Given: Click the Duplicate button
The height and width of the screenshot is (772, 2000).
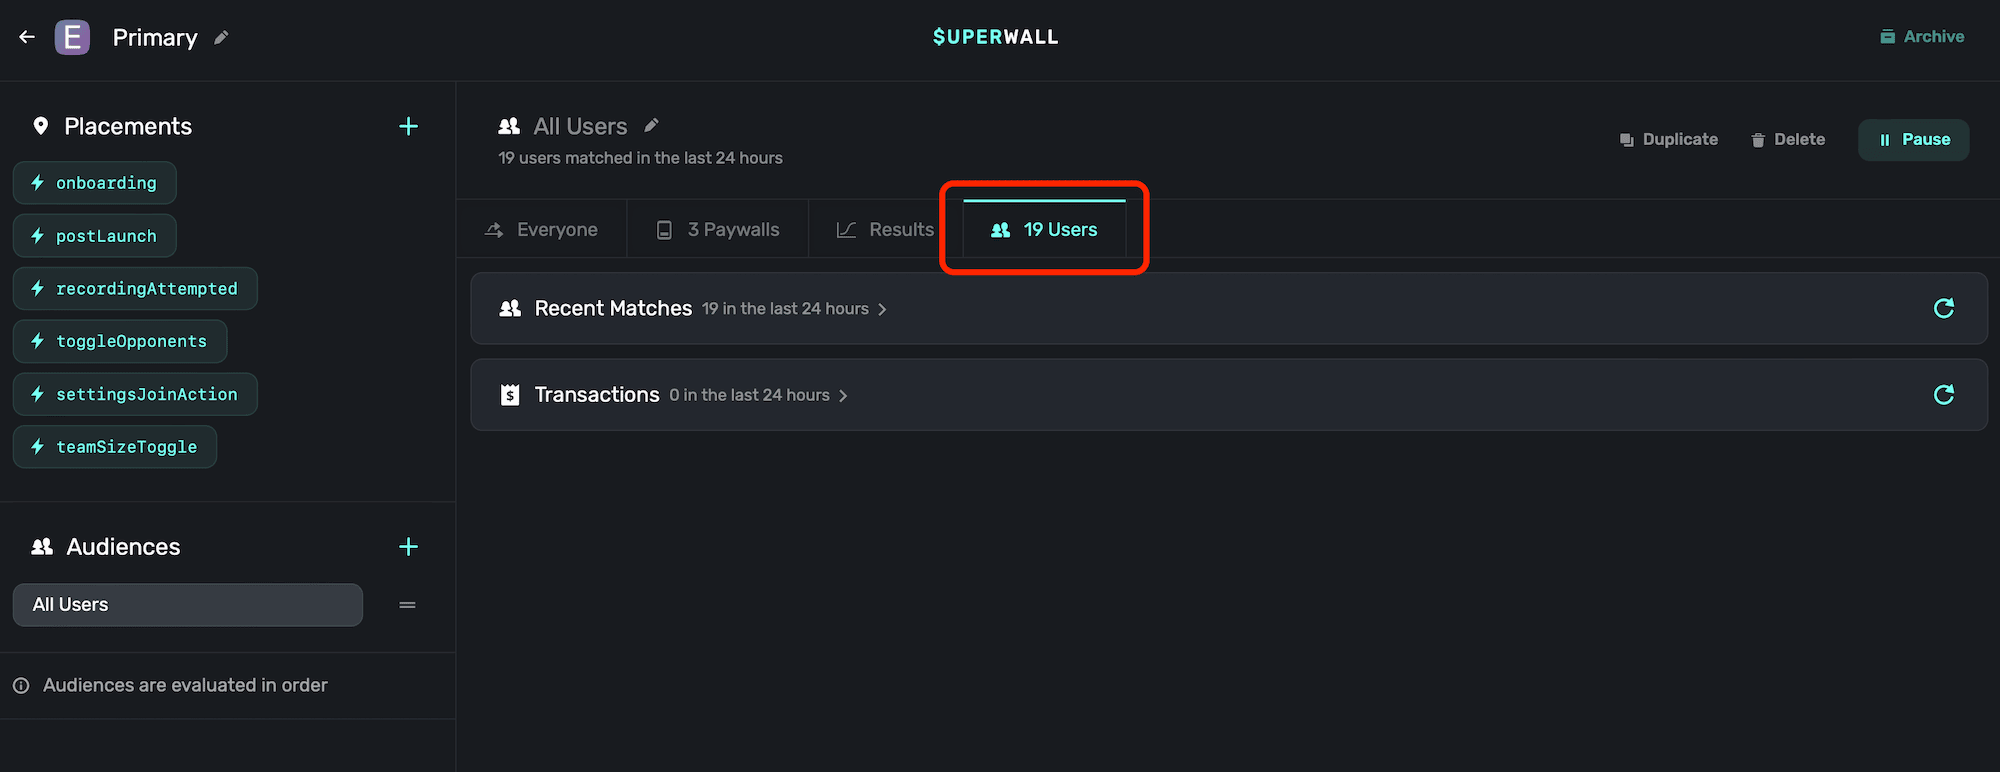Looking at the screenshot, I should click(x=1668, y=140).
